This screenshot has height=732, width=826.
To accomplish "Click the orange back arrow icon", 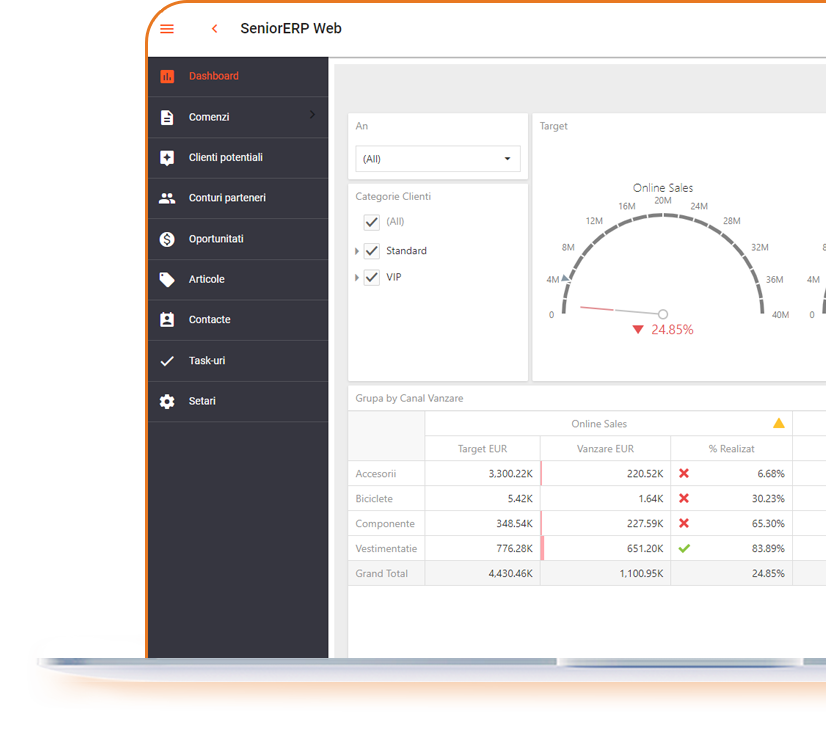I will tap(214, 29).
